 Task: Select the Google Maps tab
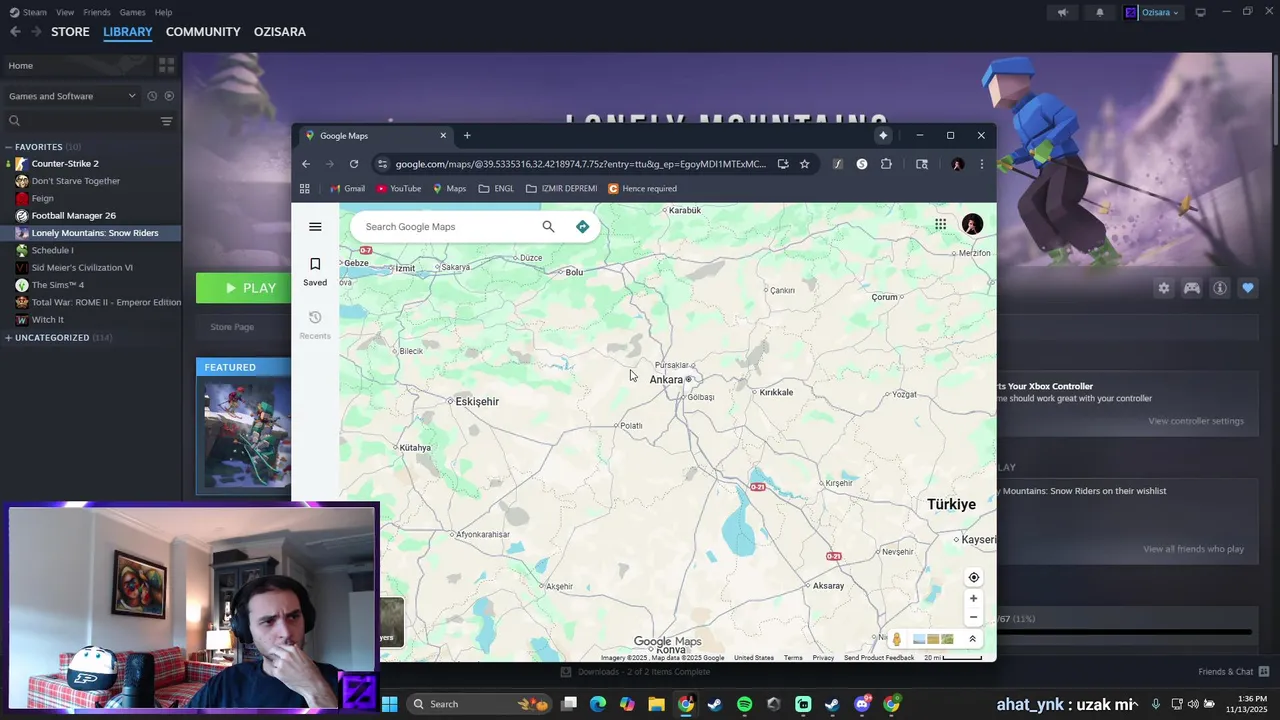(x=376, y=135)
